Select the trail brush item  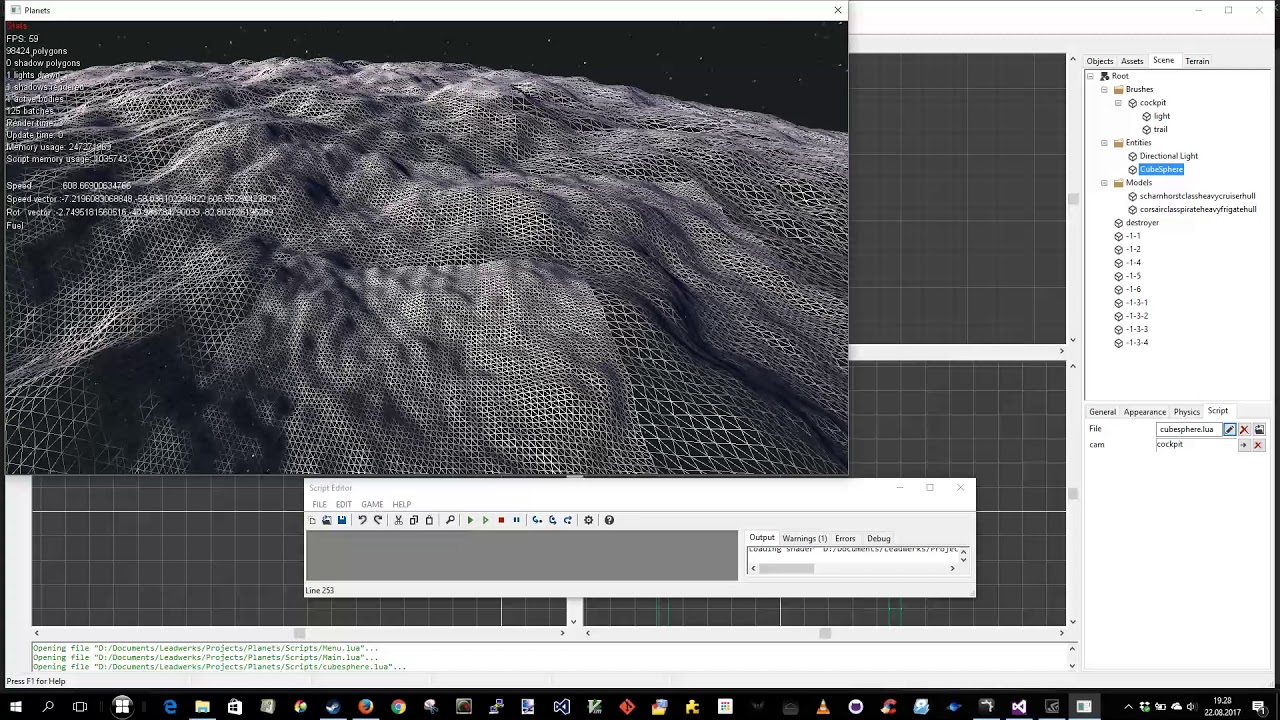click(1160, 129)
